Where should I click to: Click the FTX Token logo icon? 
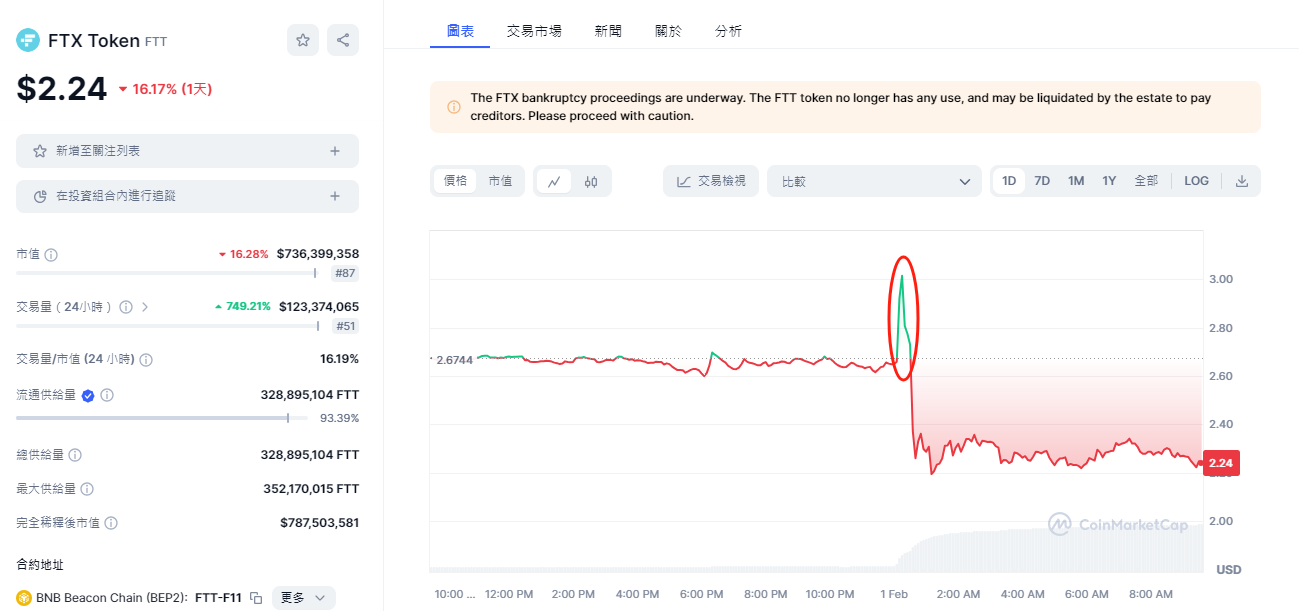pos(27,41)
